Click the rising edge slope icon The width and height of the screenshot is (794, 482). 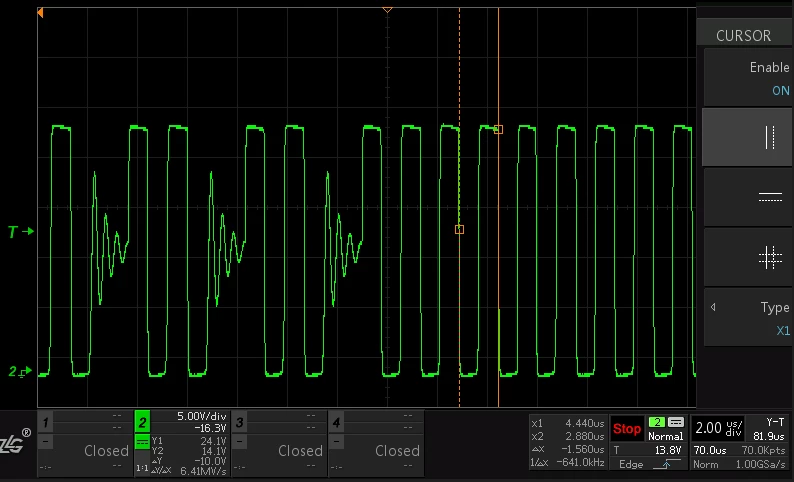[x=667, y=464]
